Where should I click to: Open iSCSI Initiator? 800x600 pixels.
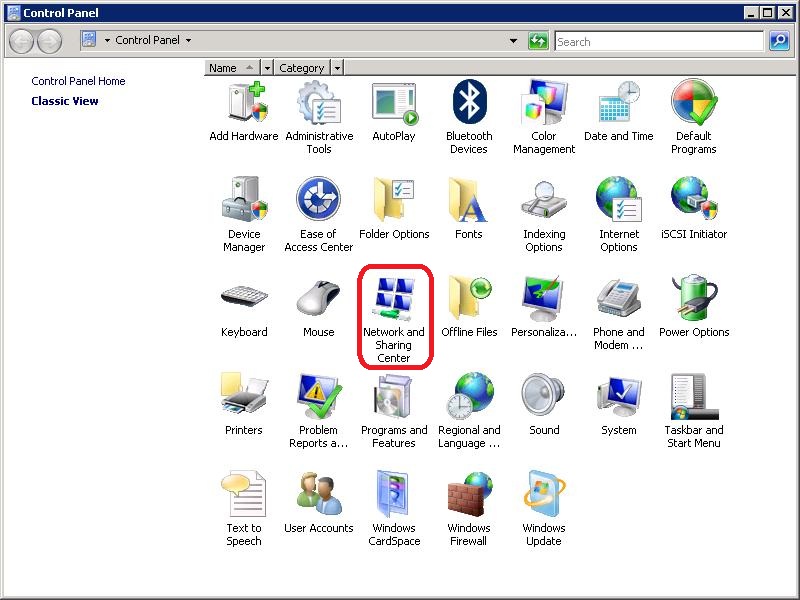(x=694, y=209)
